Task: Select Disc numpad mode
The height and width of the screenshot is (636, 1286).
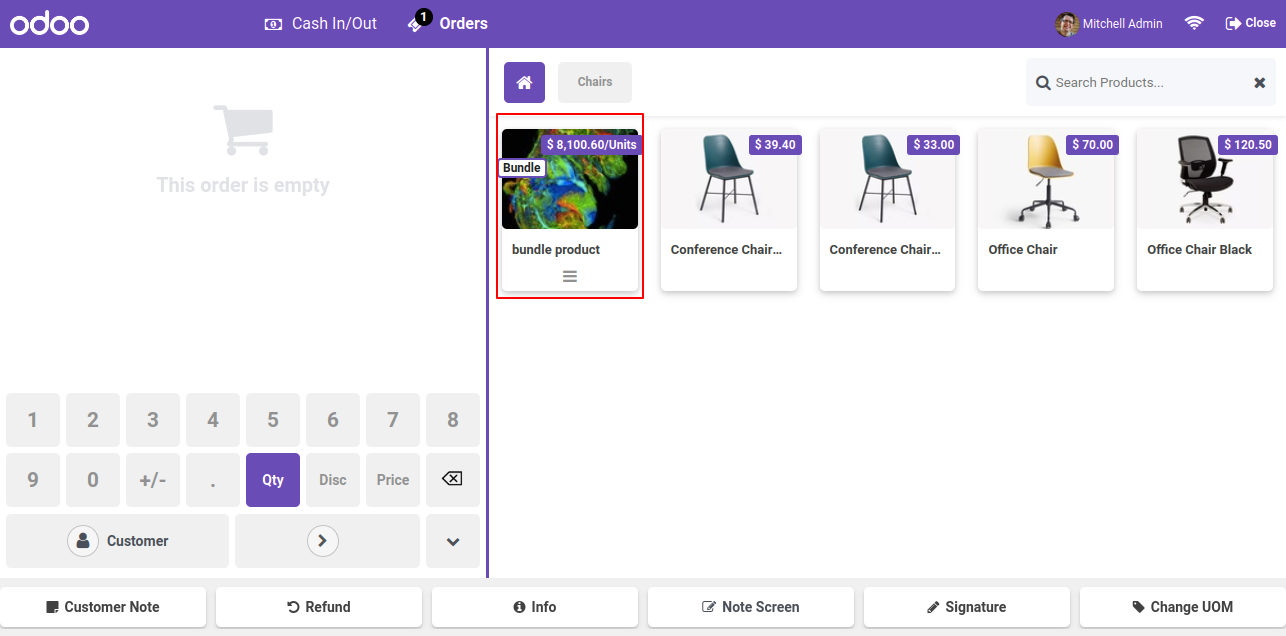Action: click(x=333, y=480)
